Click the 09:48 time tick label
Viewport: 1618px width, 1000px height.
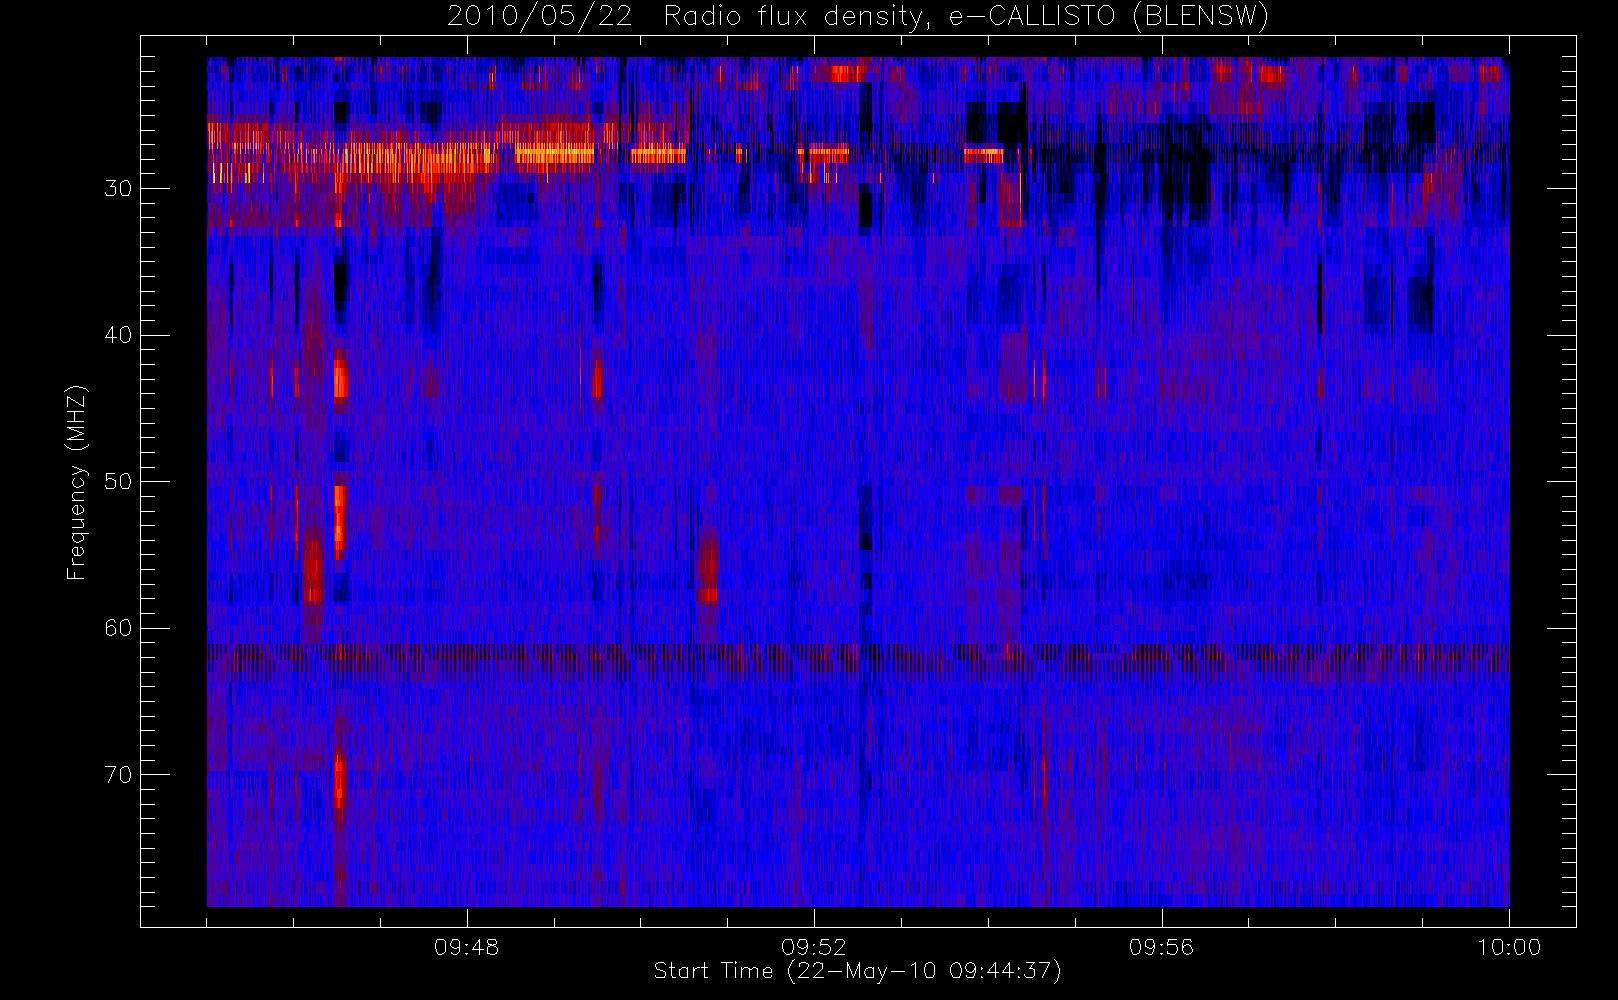click(467, 947)
